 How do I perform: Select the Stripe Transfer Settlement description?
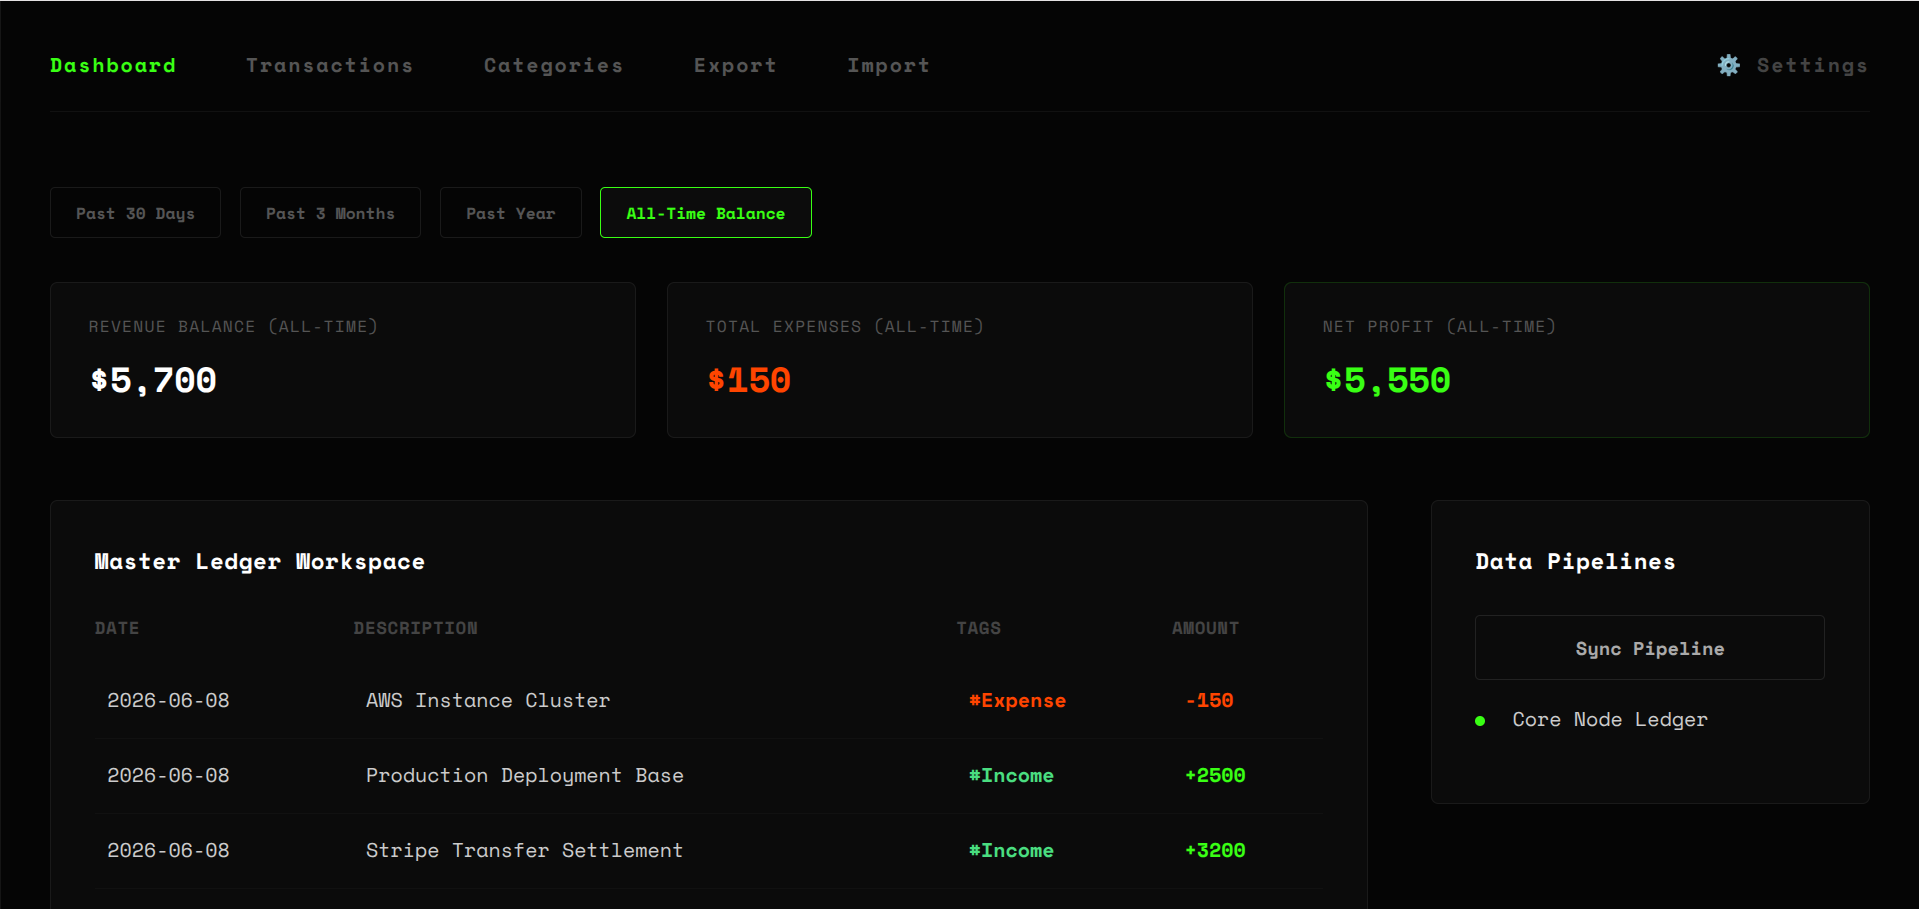pos(524,851)
